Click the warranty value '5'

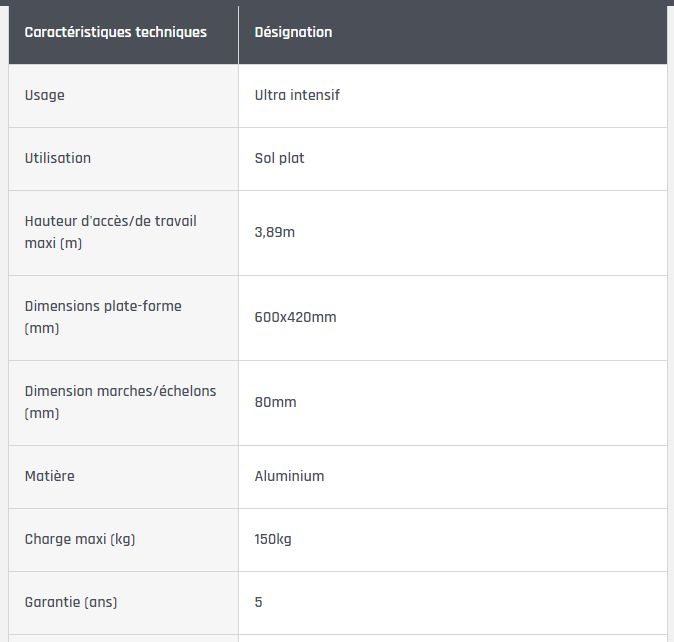tap(259, 602)
